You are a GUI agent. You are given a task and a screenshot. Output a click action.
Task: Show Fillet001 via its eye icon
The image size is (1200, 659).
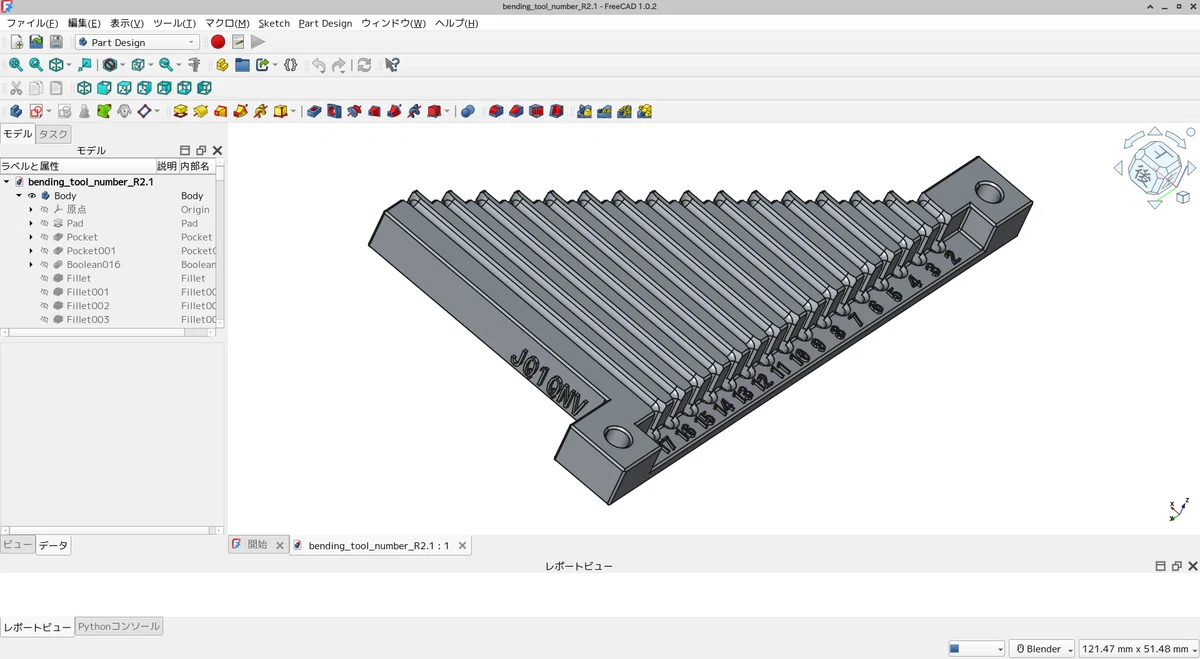pos(44,292)
